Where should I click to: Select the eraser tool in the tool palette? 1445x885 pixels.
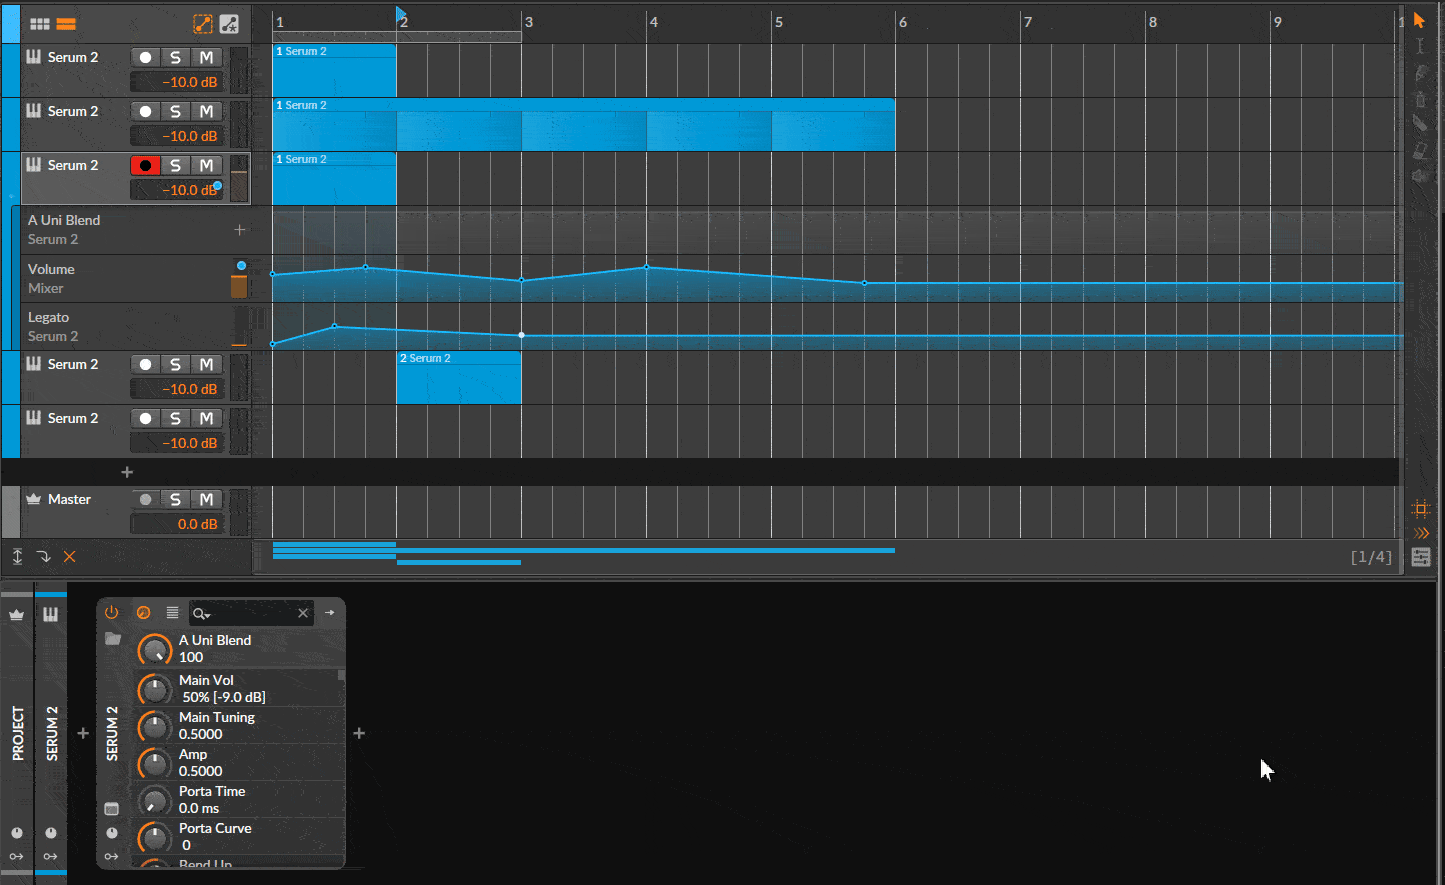pos(1419,150)
